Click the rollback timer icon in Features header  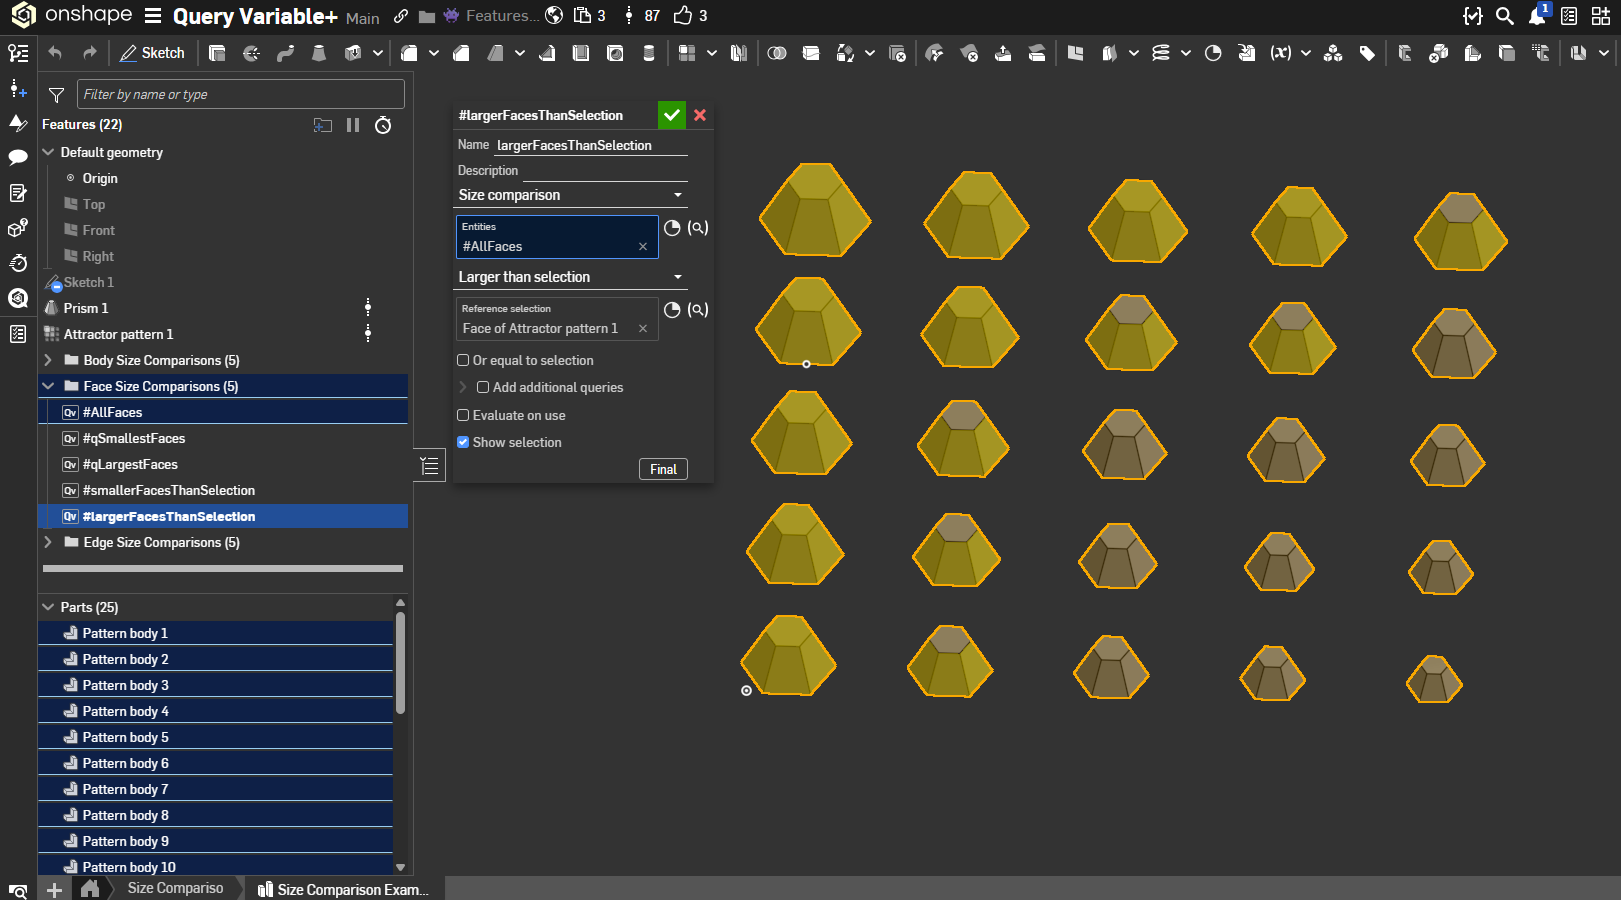pyautogui.click(x=383, y=125)
